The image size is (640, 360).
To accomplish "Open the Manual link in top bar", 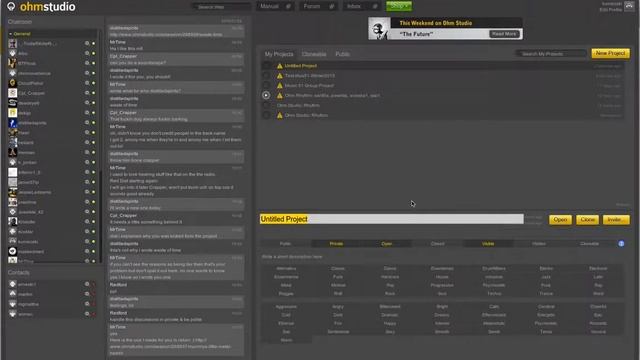I will point(269,6).
